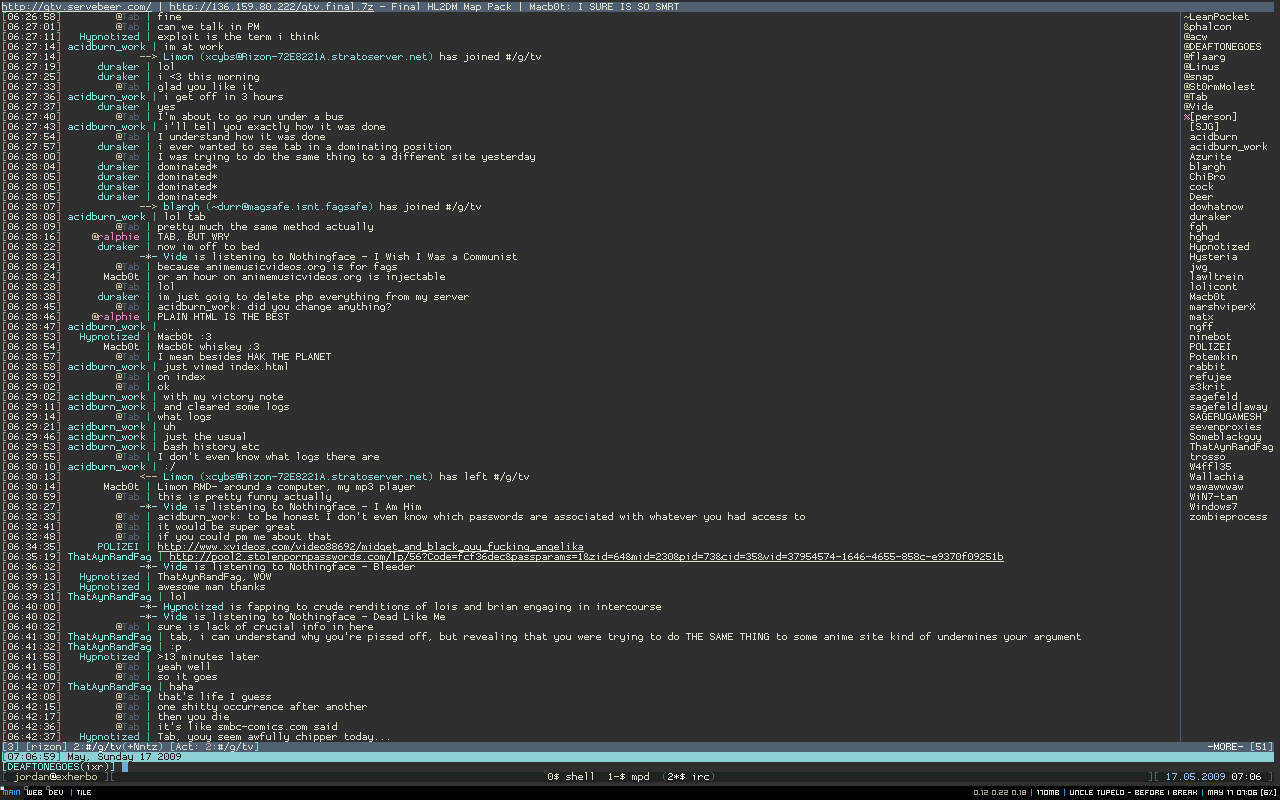Select Potemkin in the nick list
Viewport: 1280px width, 800px height.
[1213, 356]
